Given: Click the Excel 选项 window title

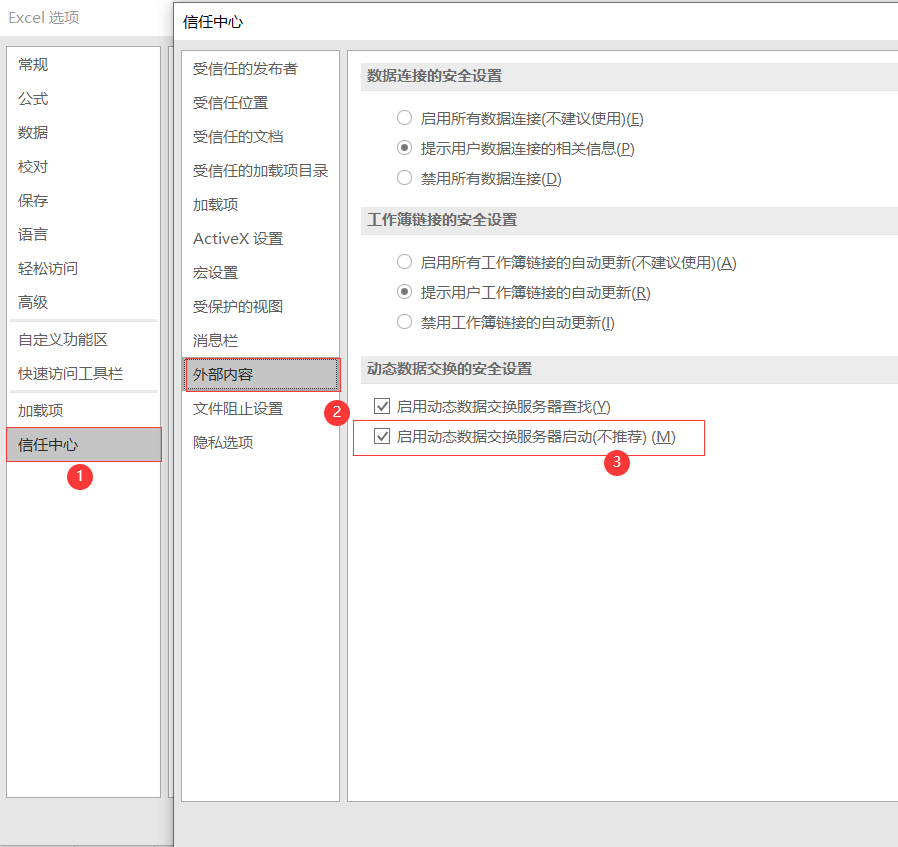Looking at the screenshot, I should [44, 17].
